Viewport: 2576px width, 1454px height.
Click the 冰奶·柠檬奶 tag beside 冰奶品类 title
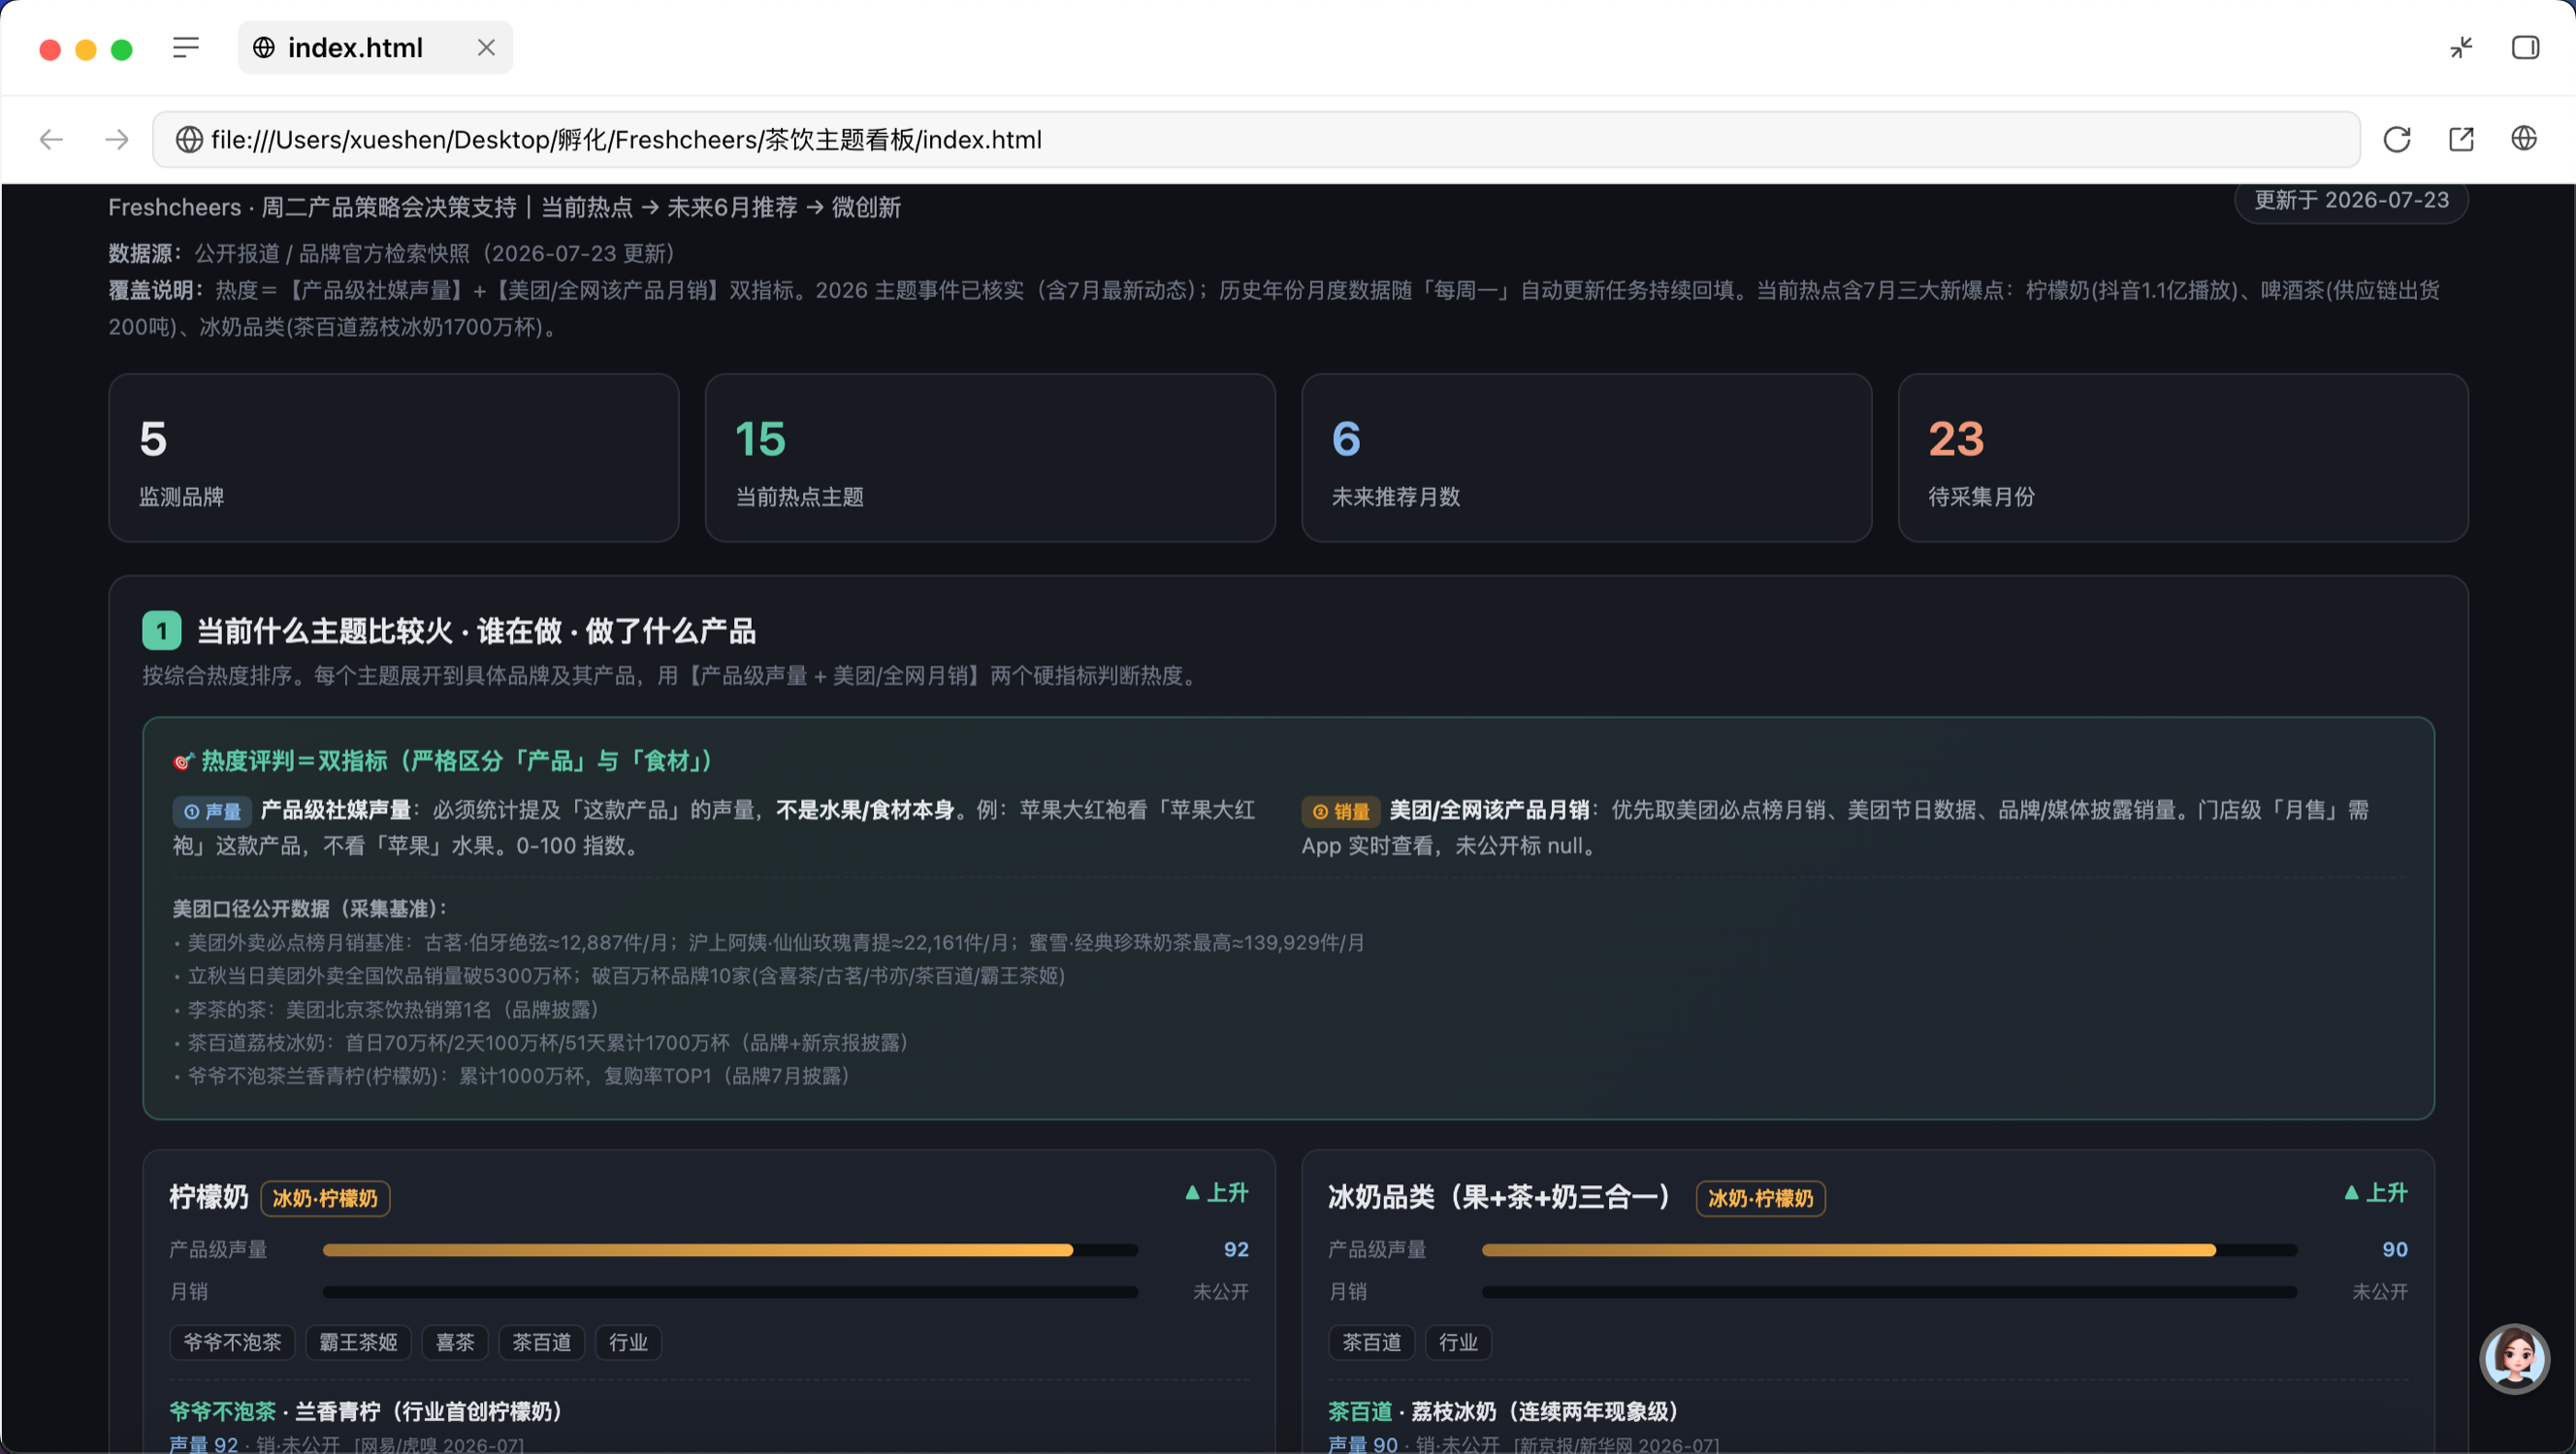coord(1760,1198)
